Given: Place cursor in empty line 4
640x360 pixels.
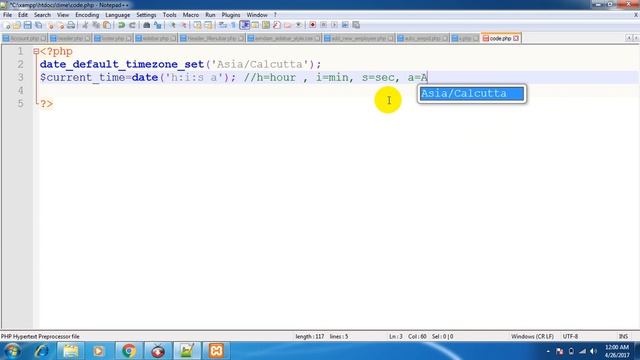Looking at the screenshot, I should pyautogui.click(x=339, y=90).
